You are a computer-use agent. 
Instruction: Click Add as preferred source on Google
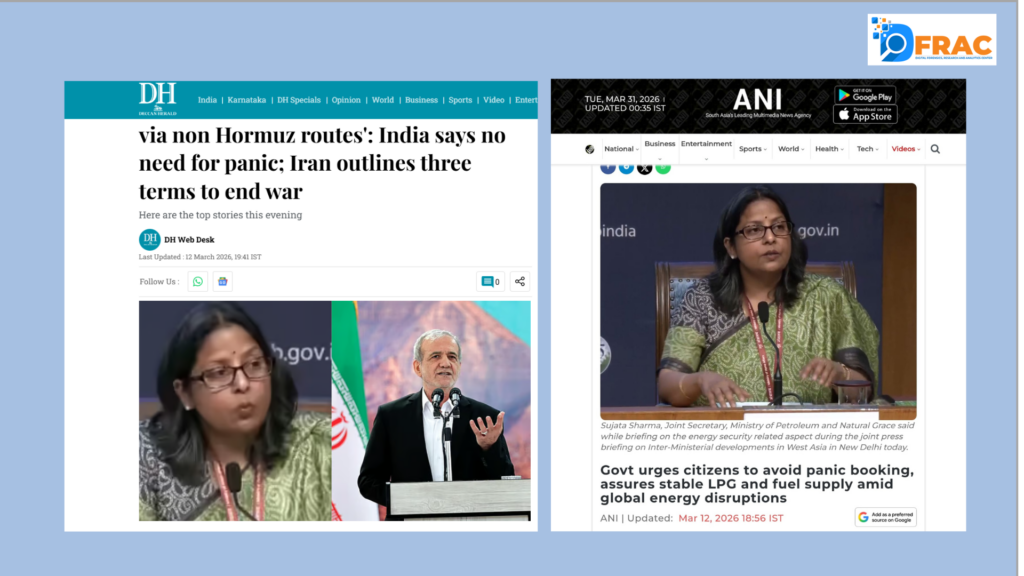(886, 517)
